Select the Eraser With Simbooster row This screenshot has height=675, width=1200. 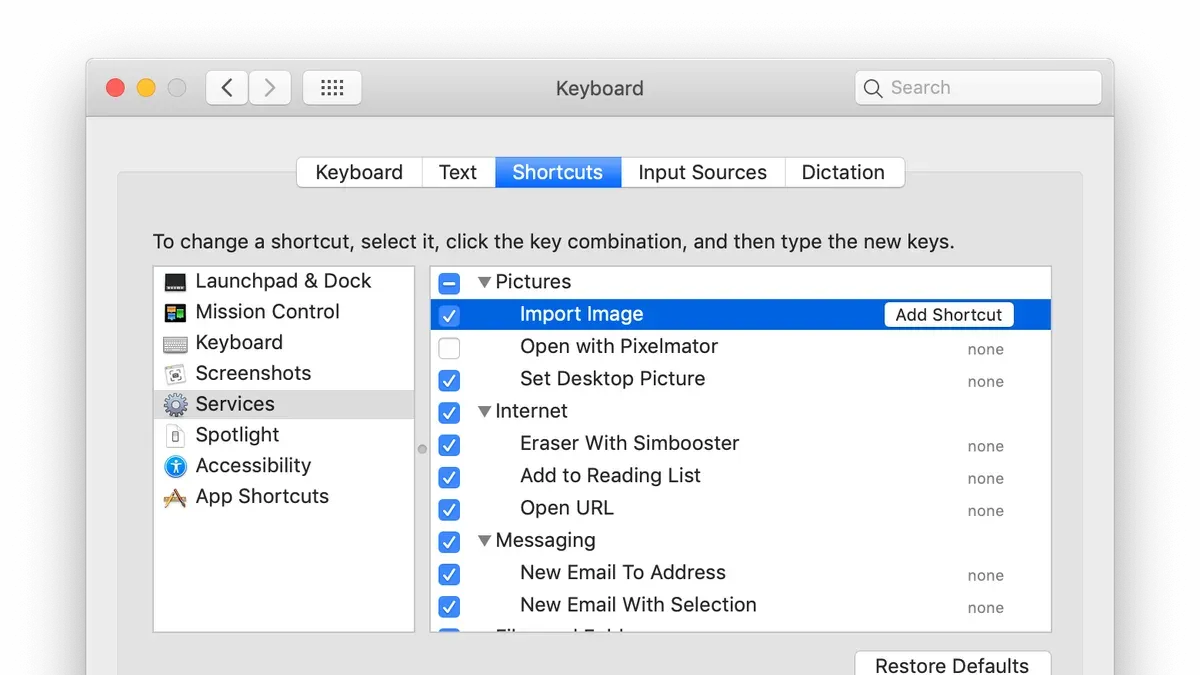[x=741, y=445]
